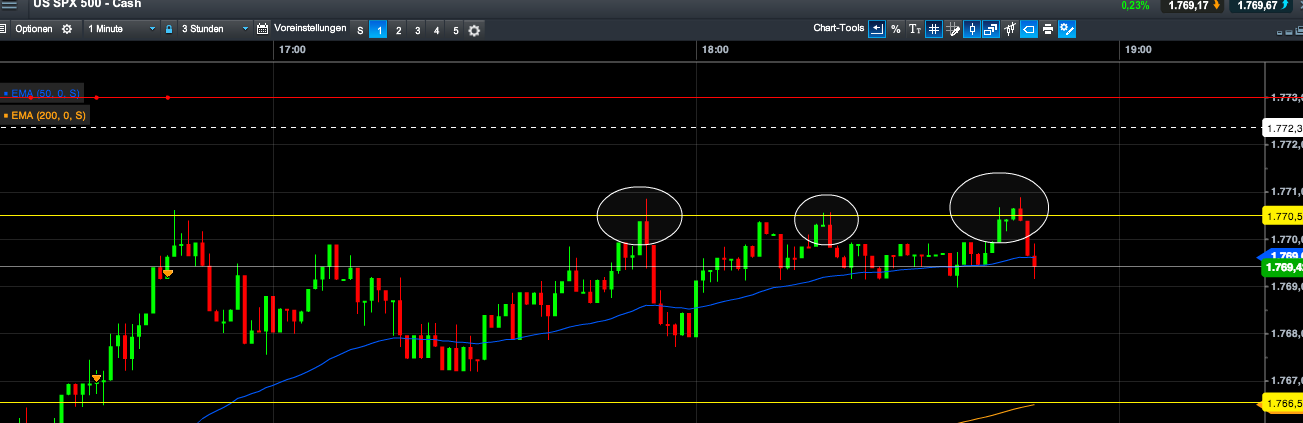Click the 18:00 time axis label
Image resolution: width=1303 pixels, height=423 pixels.
[715, 49]
